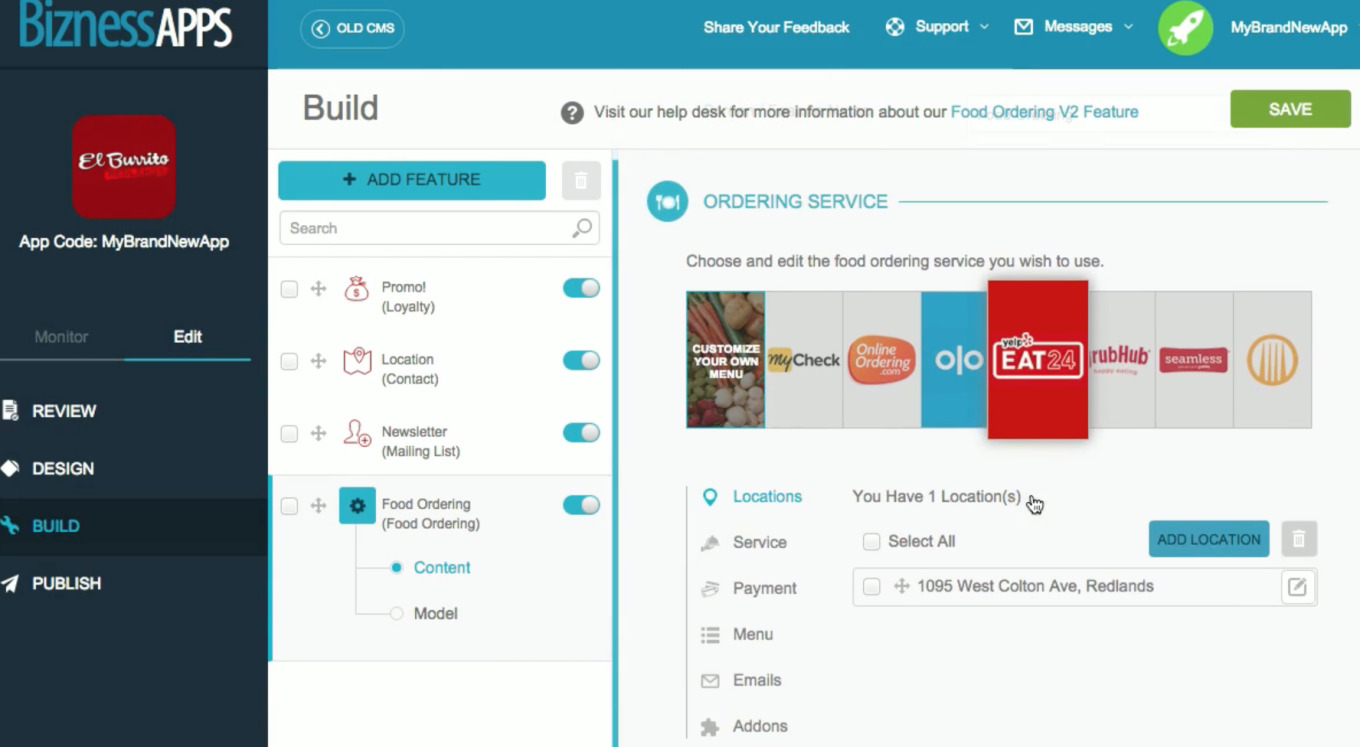This screenshot has width=1360, height=747.
Task: Click the move handle for Food Ordering
Action: point(318,506)
